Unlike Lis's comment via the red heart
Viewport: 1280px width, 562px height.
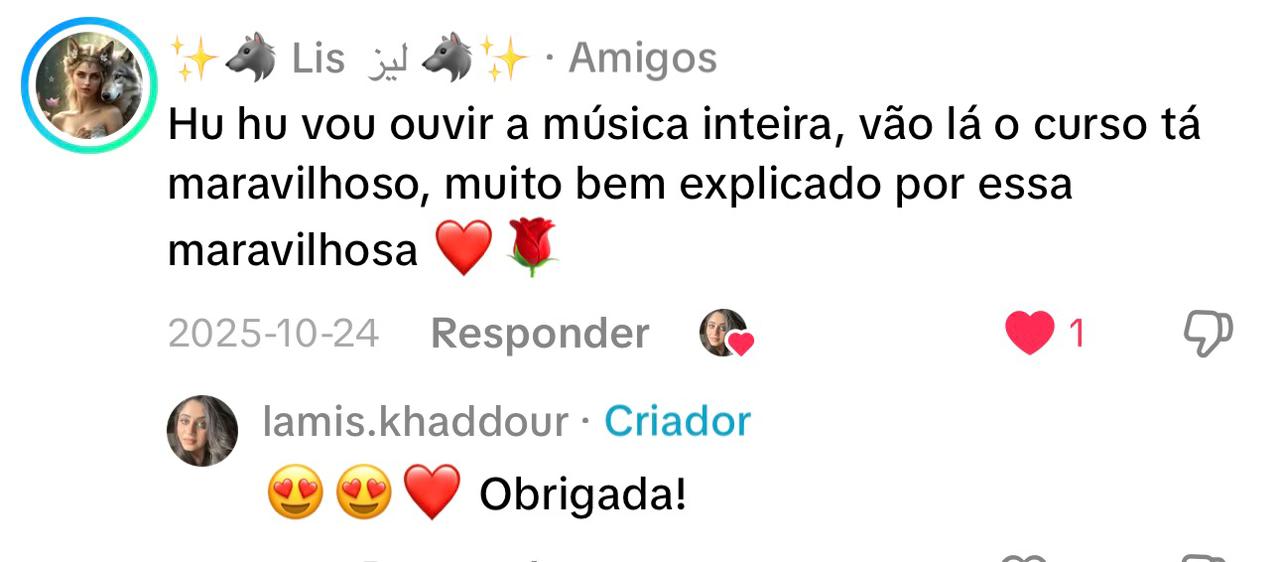pos(1030,333)
